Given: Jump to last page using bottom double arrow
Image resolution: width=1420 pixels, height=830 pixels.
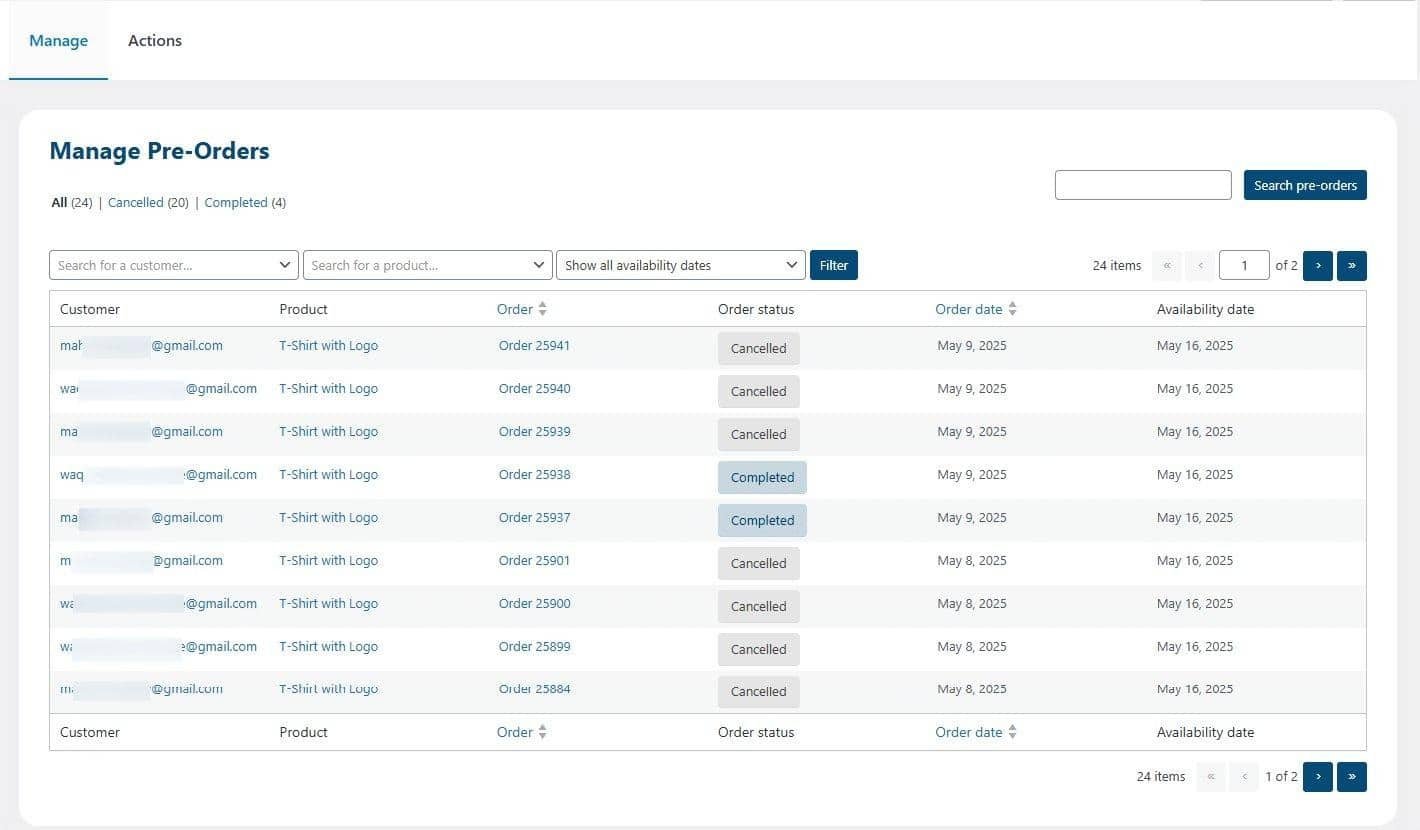Looking at the screenshot, I should [1352, 776].
